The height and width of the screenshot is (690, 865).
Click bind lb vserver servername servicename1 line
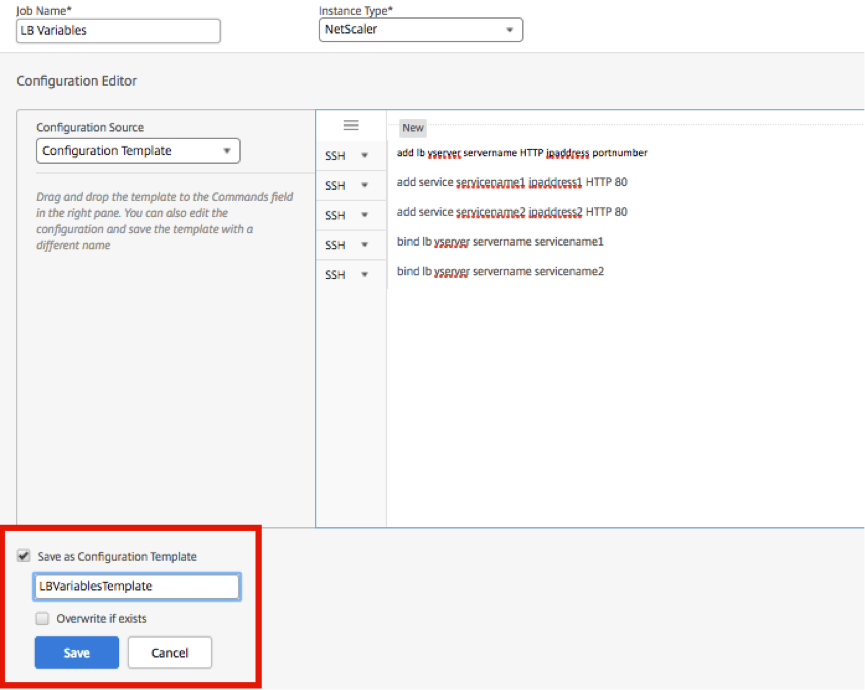click(x=500, y=242)
